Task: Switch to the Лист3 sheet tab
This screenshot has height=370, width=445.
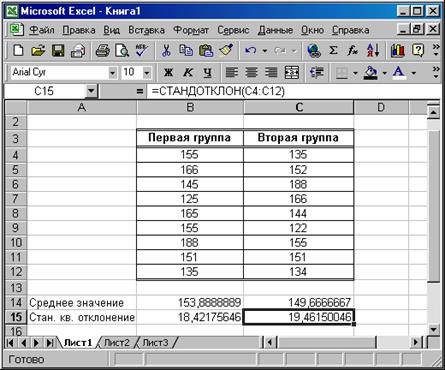Action: click(155, 342)
